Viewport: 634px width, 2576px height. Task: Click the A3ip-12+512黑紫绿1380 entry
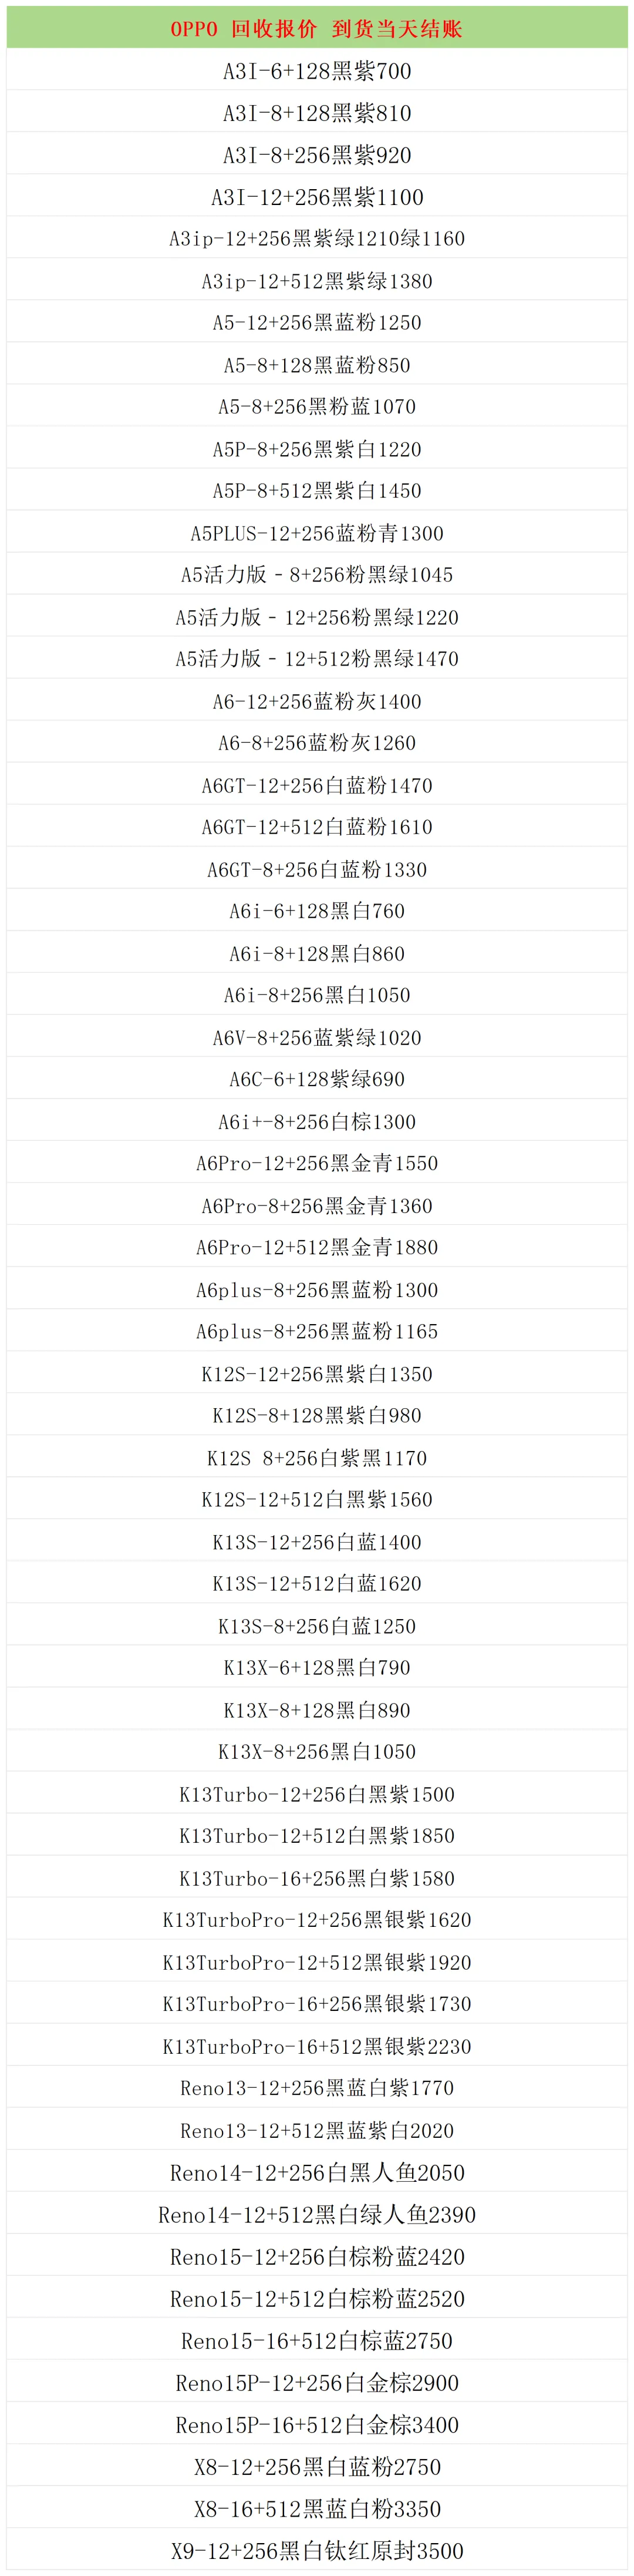(x=317, y=280)
